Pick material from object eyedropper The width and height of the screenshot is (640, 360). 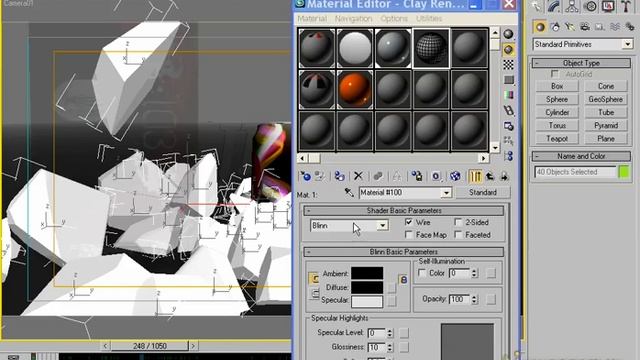(x=349, y=192)
